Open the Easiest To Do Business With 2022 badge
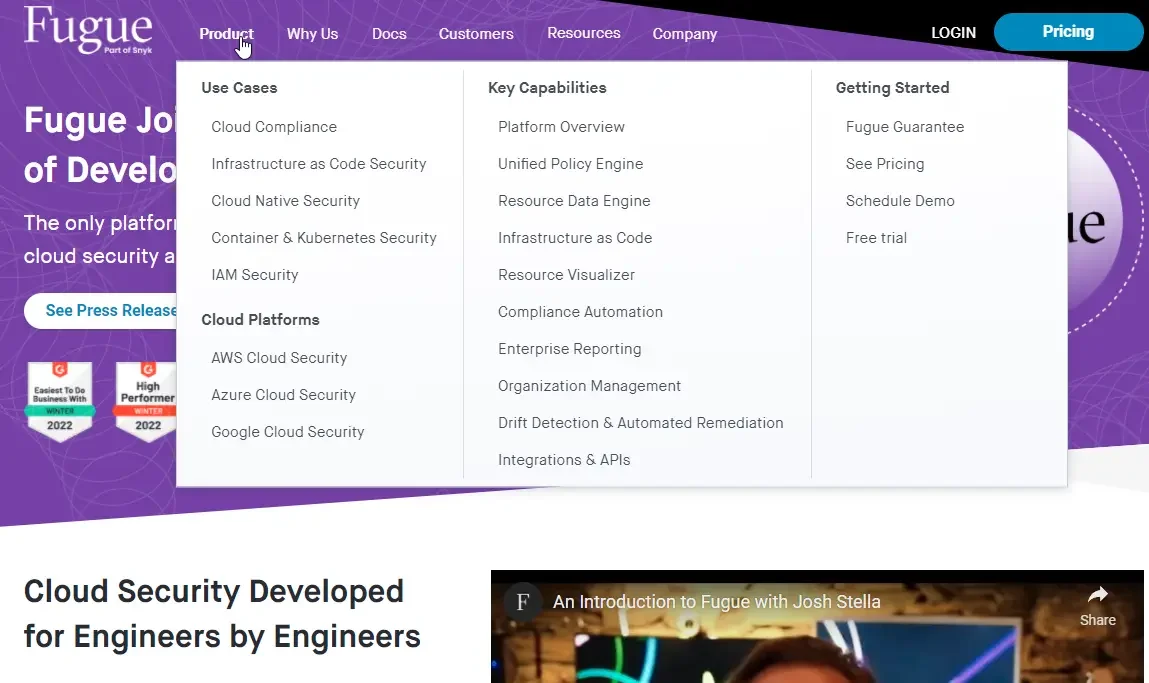Viewport: 1149px width, 683px height. point(60,401)
